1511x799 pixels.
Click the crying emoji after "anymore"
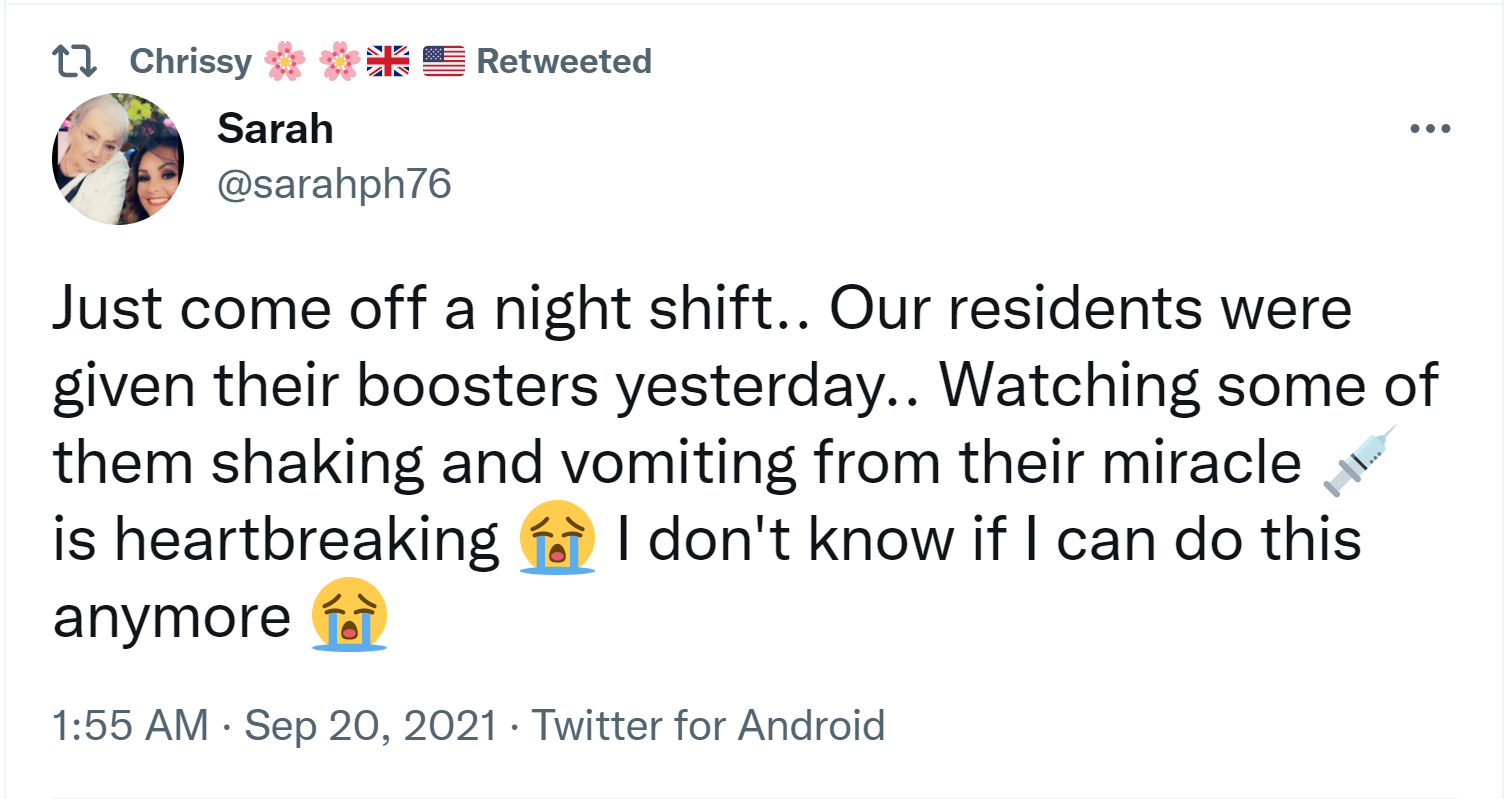pos(349,615)
